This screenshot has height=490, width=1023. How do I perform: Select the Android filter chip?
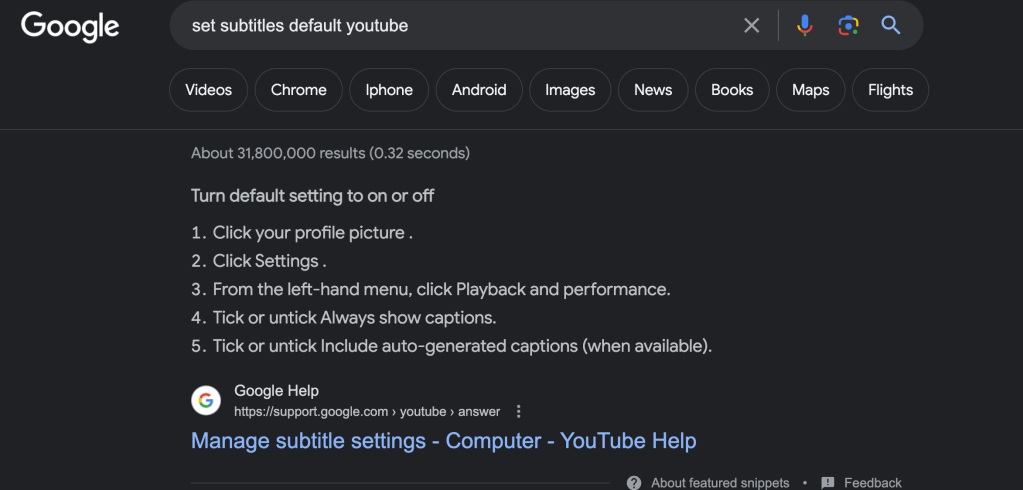pyautogui.click(x=479, y=90)
